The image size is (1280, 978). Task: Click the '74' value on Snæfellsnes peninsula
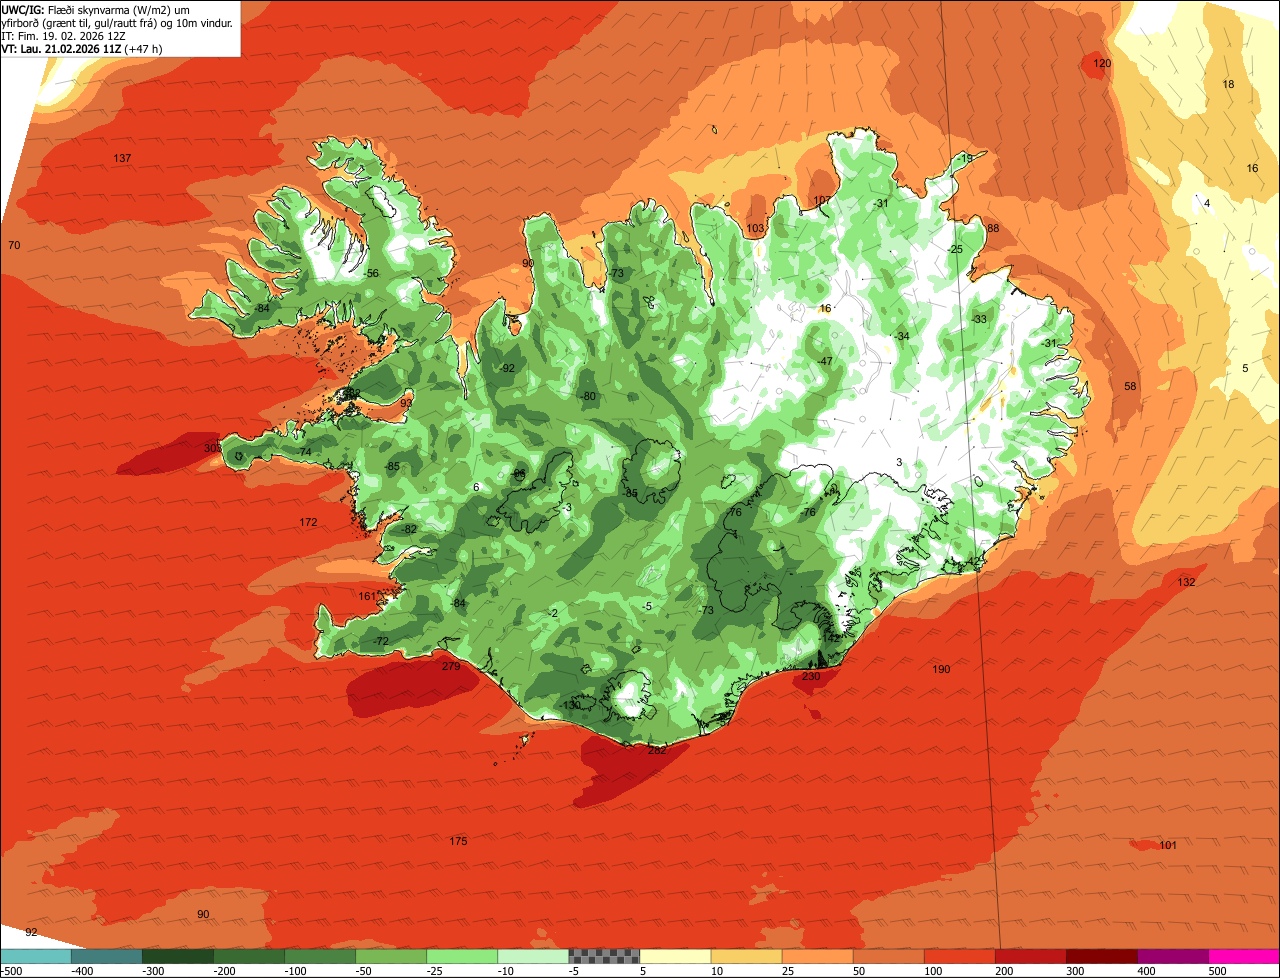[x=305, y=452]
